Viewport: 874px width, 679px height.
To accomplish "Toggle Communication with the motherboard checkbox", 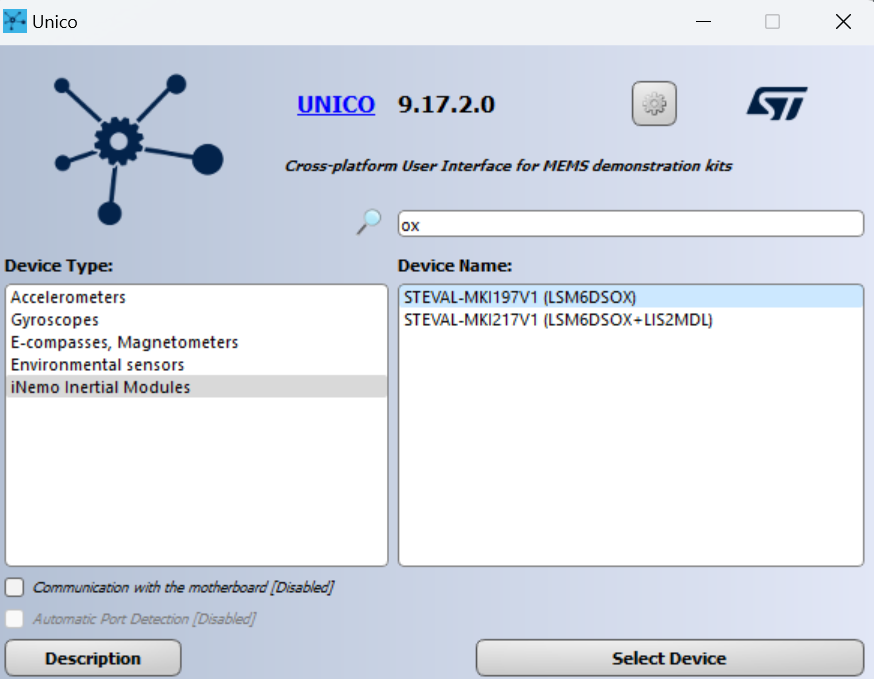I will (14, 587).
